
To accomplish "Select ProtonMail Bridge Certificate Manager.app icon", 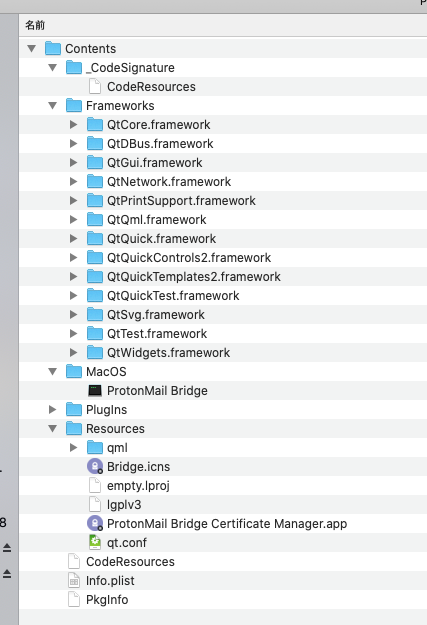I will 95,523.
